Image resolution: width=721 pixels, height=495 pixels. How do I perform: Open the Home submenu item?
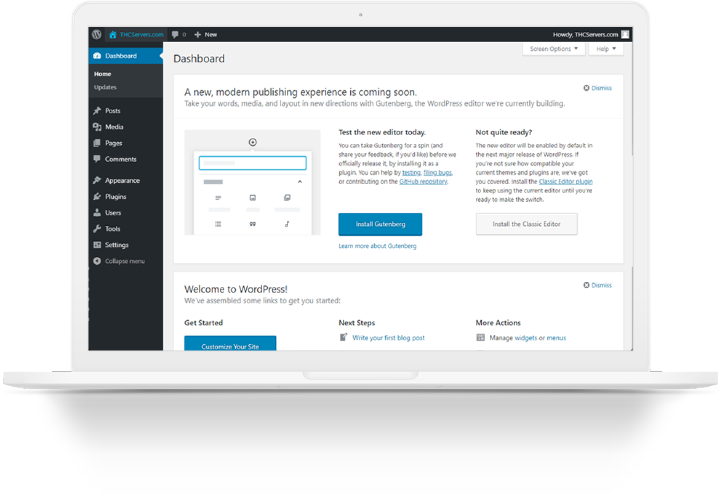click(x=103, y=74)
